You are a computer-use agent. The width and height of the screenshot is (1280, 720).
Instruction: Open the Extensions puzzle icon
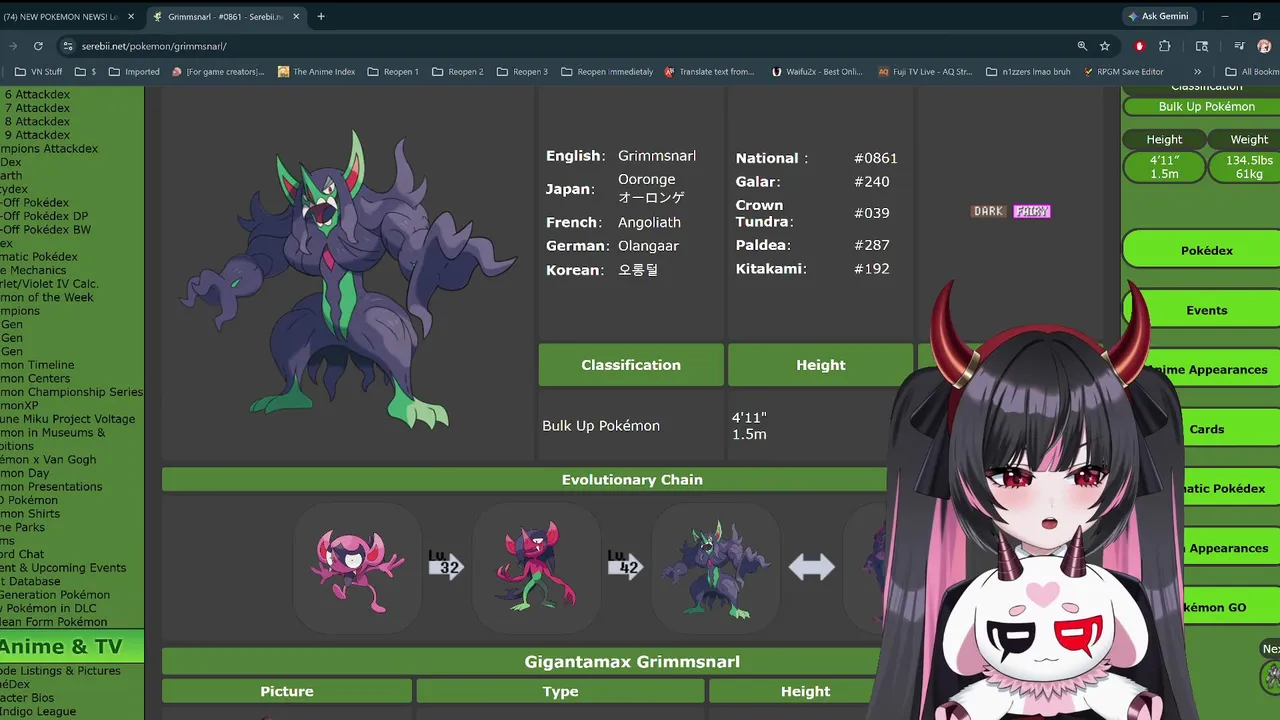1165,46
